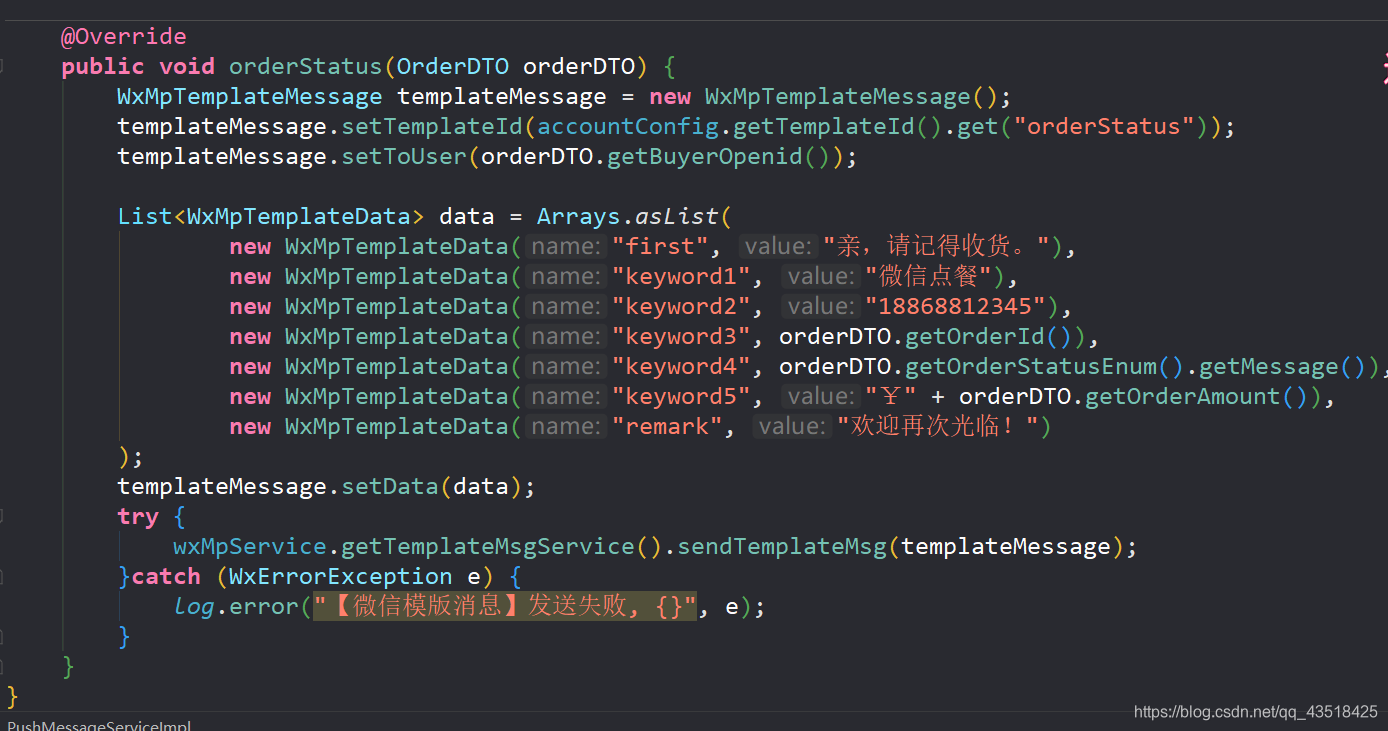This screenshot has height=731, width=1388.
Task: Click the 'void' return type keyword
Action: click(x=187, y=67)
